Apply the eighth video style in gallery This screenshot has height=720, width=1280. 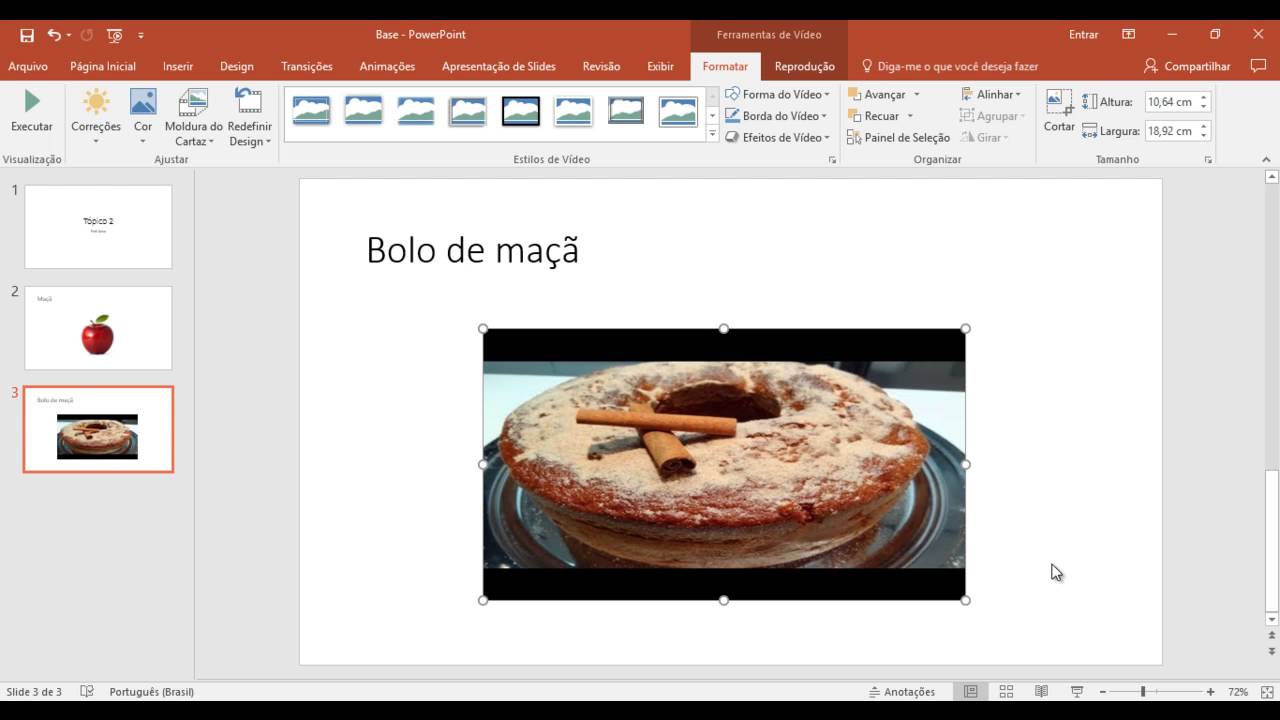tap(678, 111)
